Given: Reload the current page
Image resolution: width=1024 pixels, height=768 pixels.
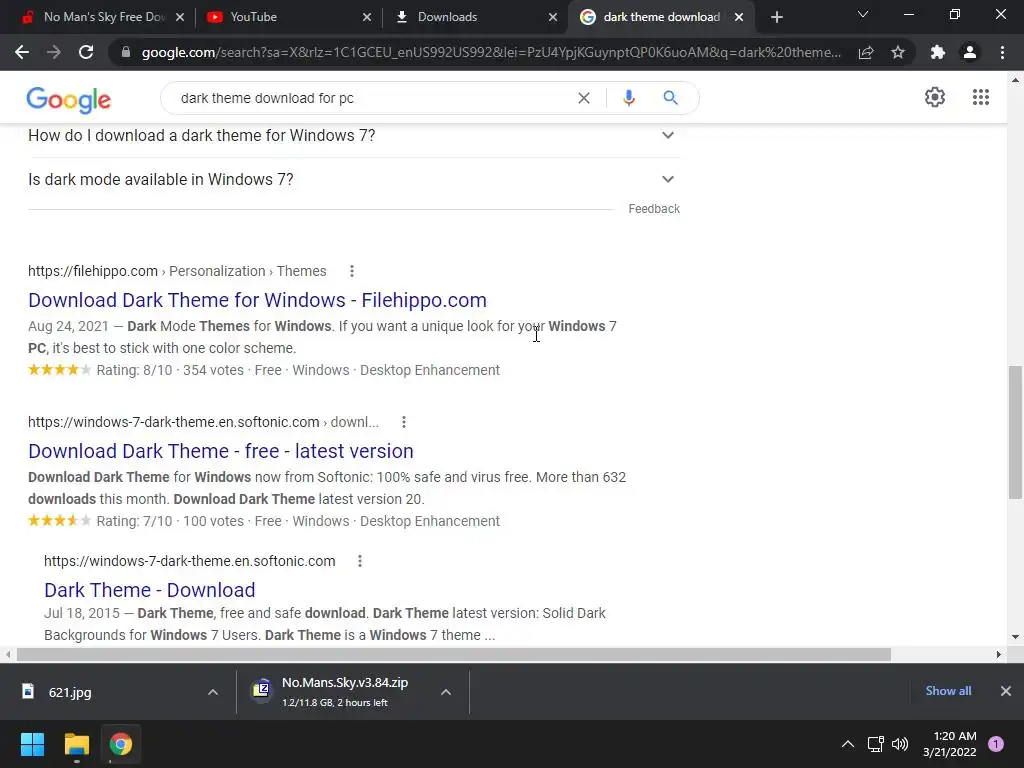Looking at the screenshot, I should 86,52.
